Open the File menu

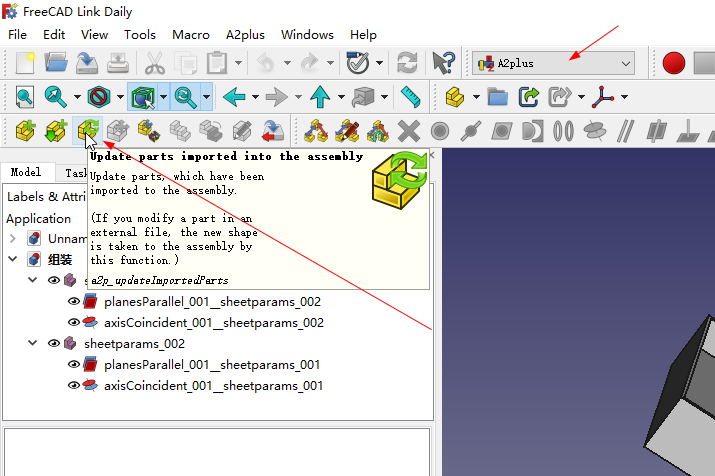[x=17, y=35]
